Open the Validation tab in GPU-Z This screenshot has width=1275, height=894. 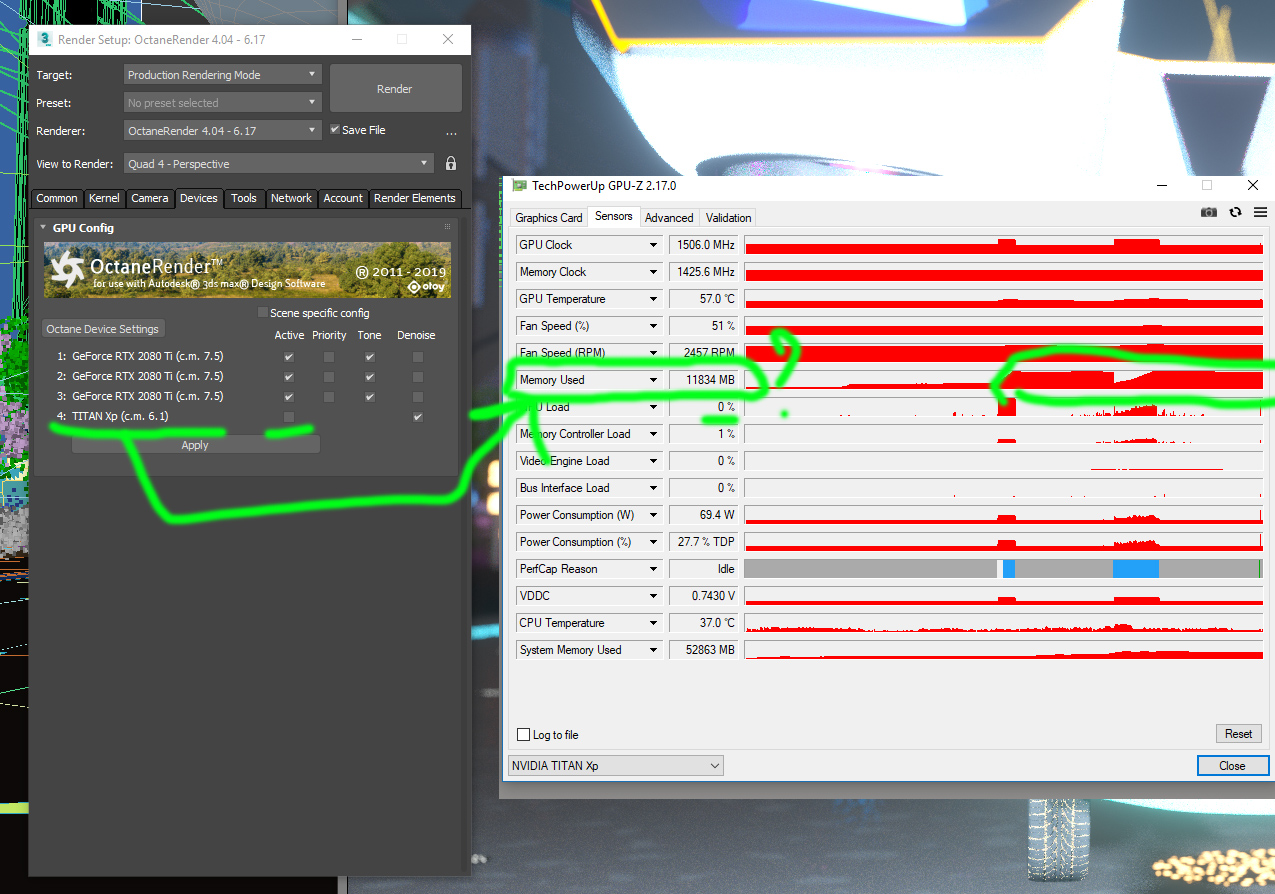click(x=728, y=218)
